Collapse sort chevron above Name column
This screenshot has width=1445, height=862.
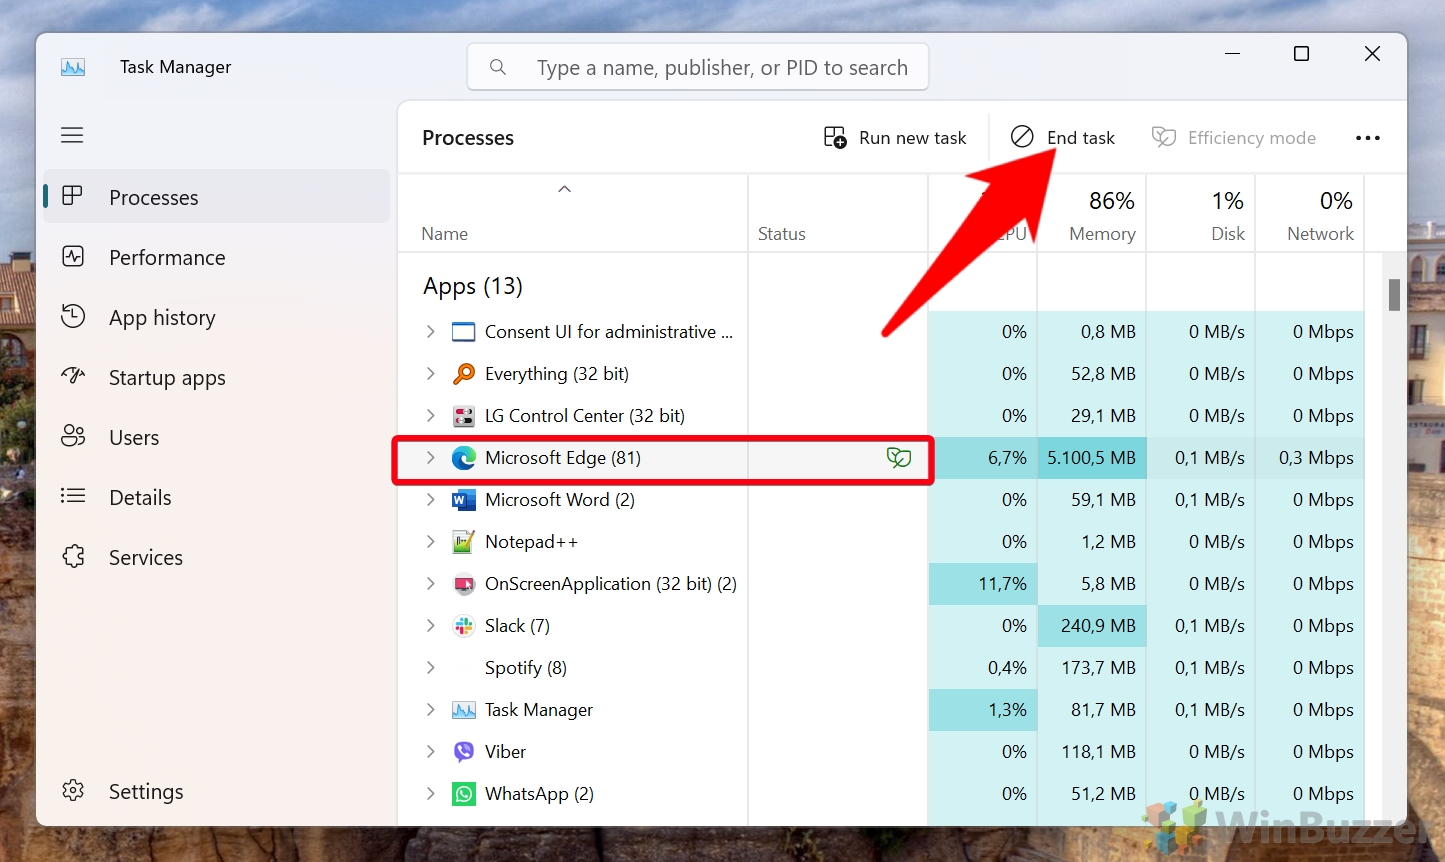pos(564,189)
